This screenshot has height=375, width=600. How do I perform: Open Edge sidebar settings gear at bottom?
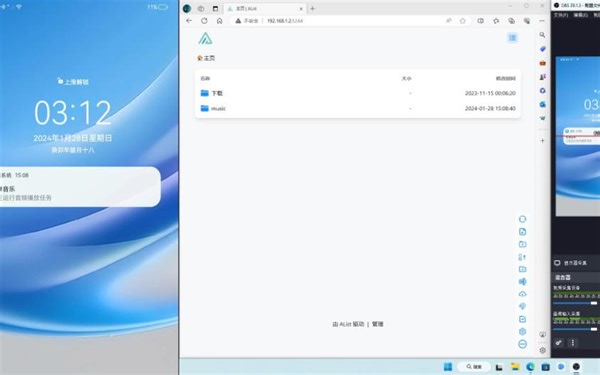543,350
